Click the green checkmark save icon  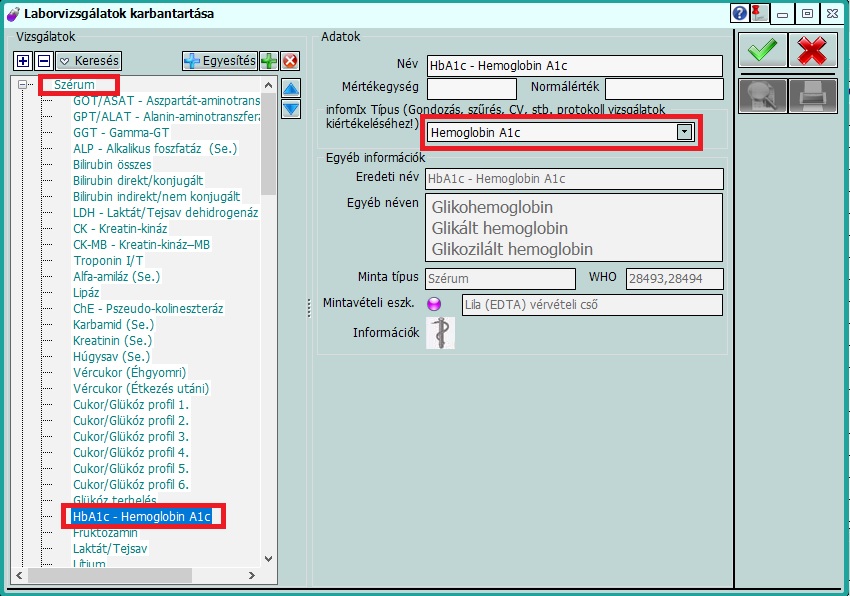763,50
